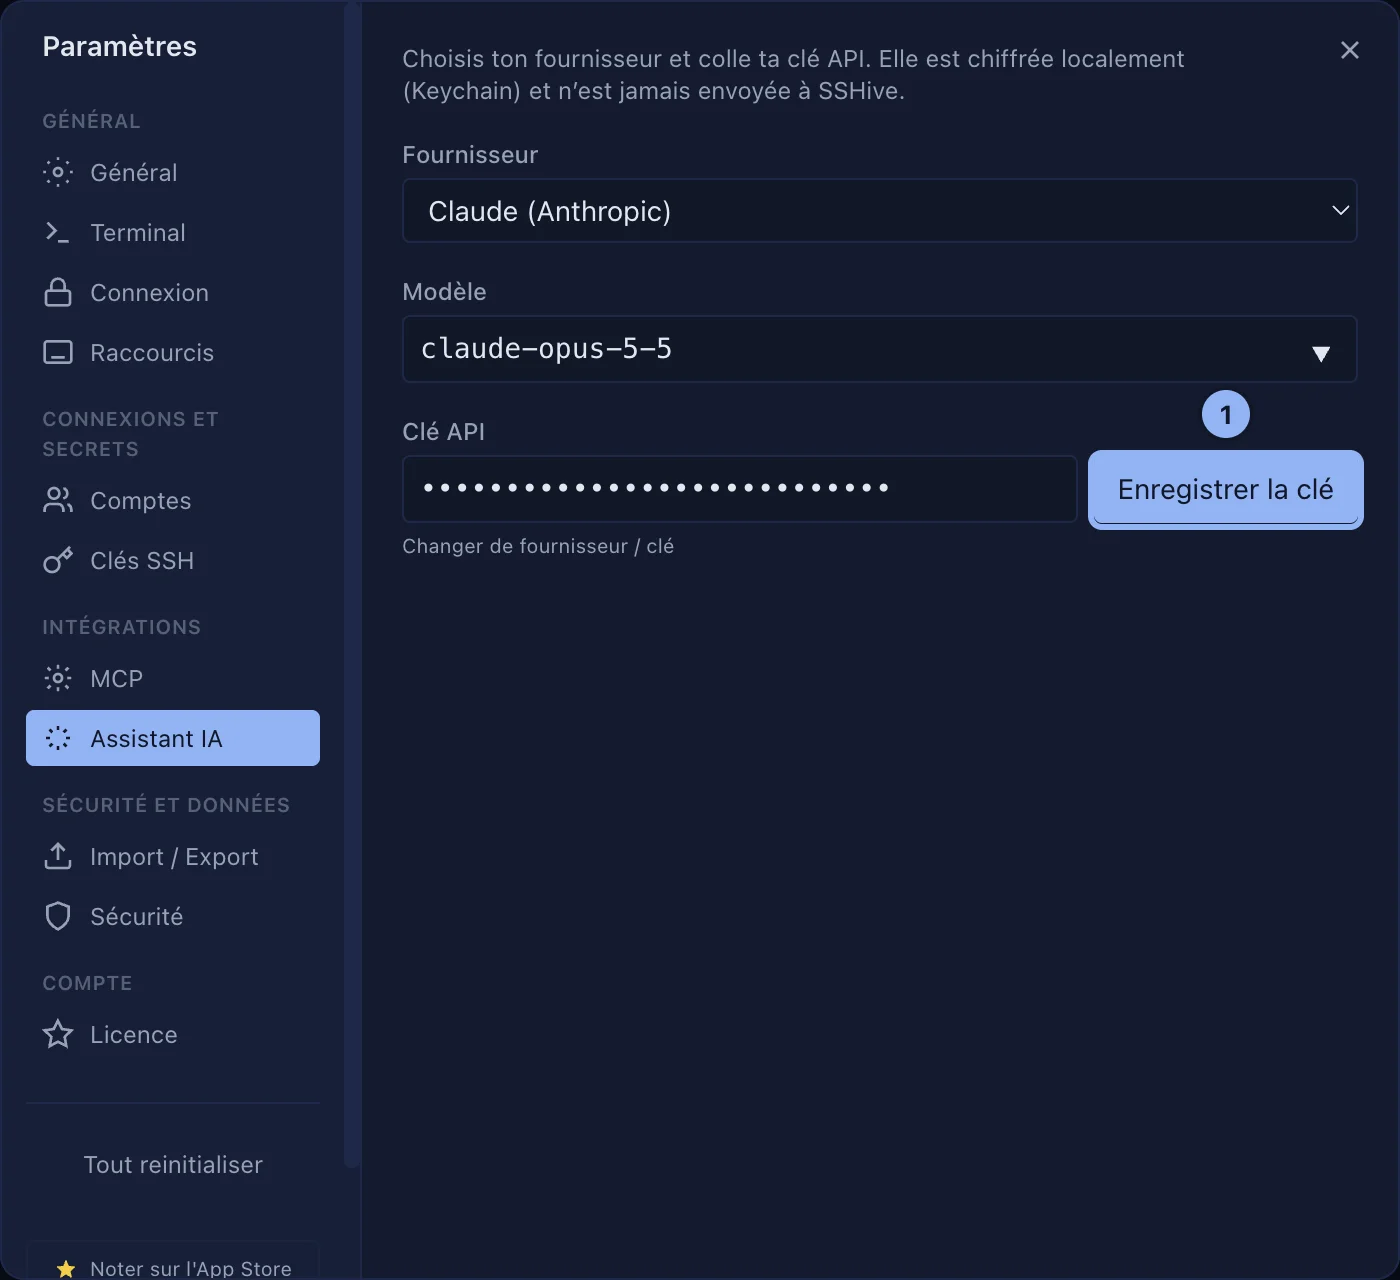Click the gear icon beside Général

(58, 173)
